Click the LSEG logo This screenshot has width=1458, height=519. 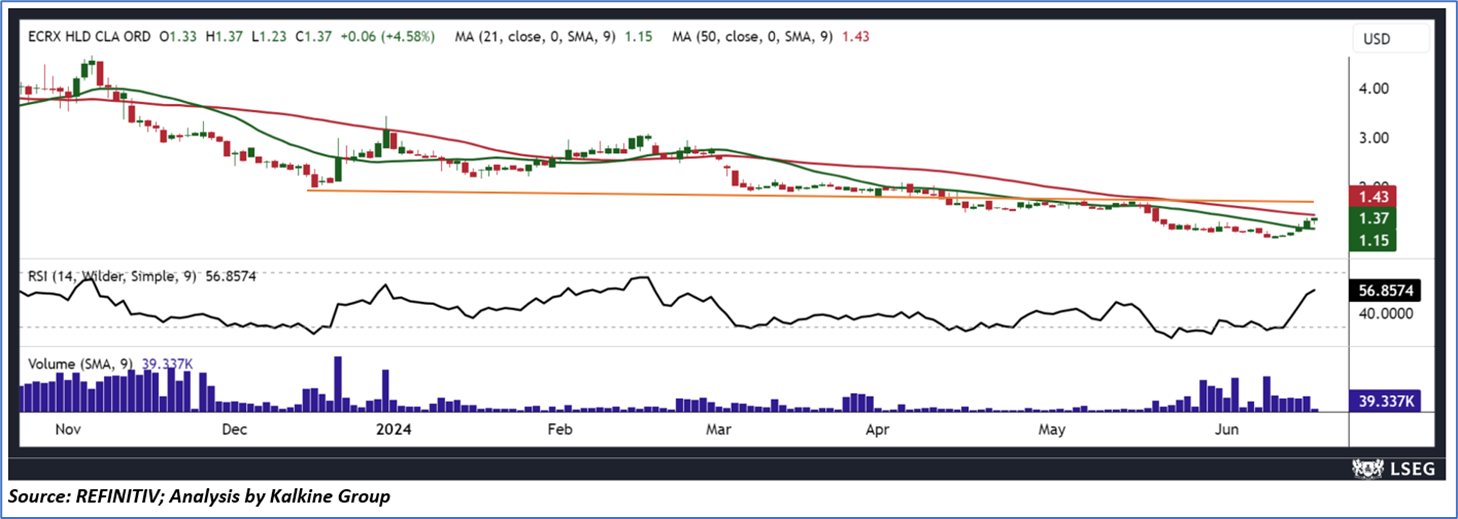point(1393,468)
